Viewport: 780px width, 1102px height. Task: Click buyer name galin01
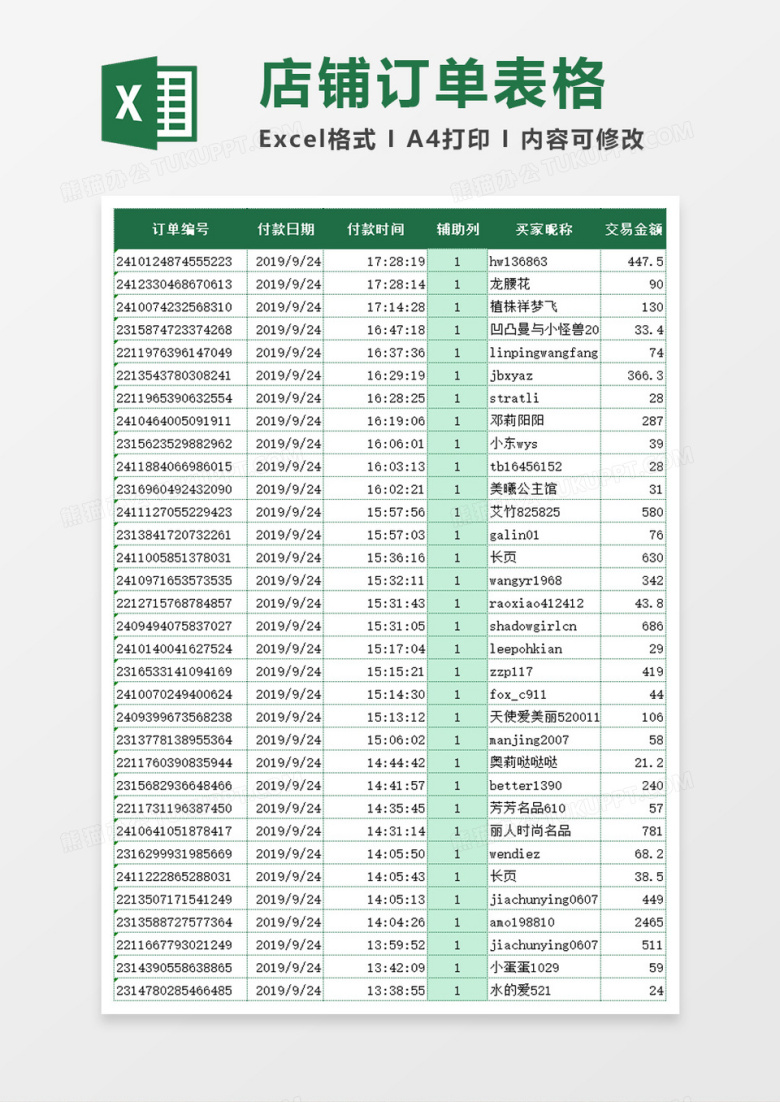514,535
